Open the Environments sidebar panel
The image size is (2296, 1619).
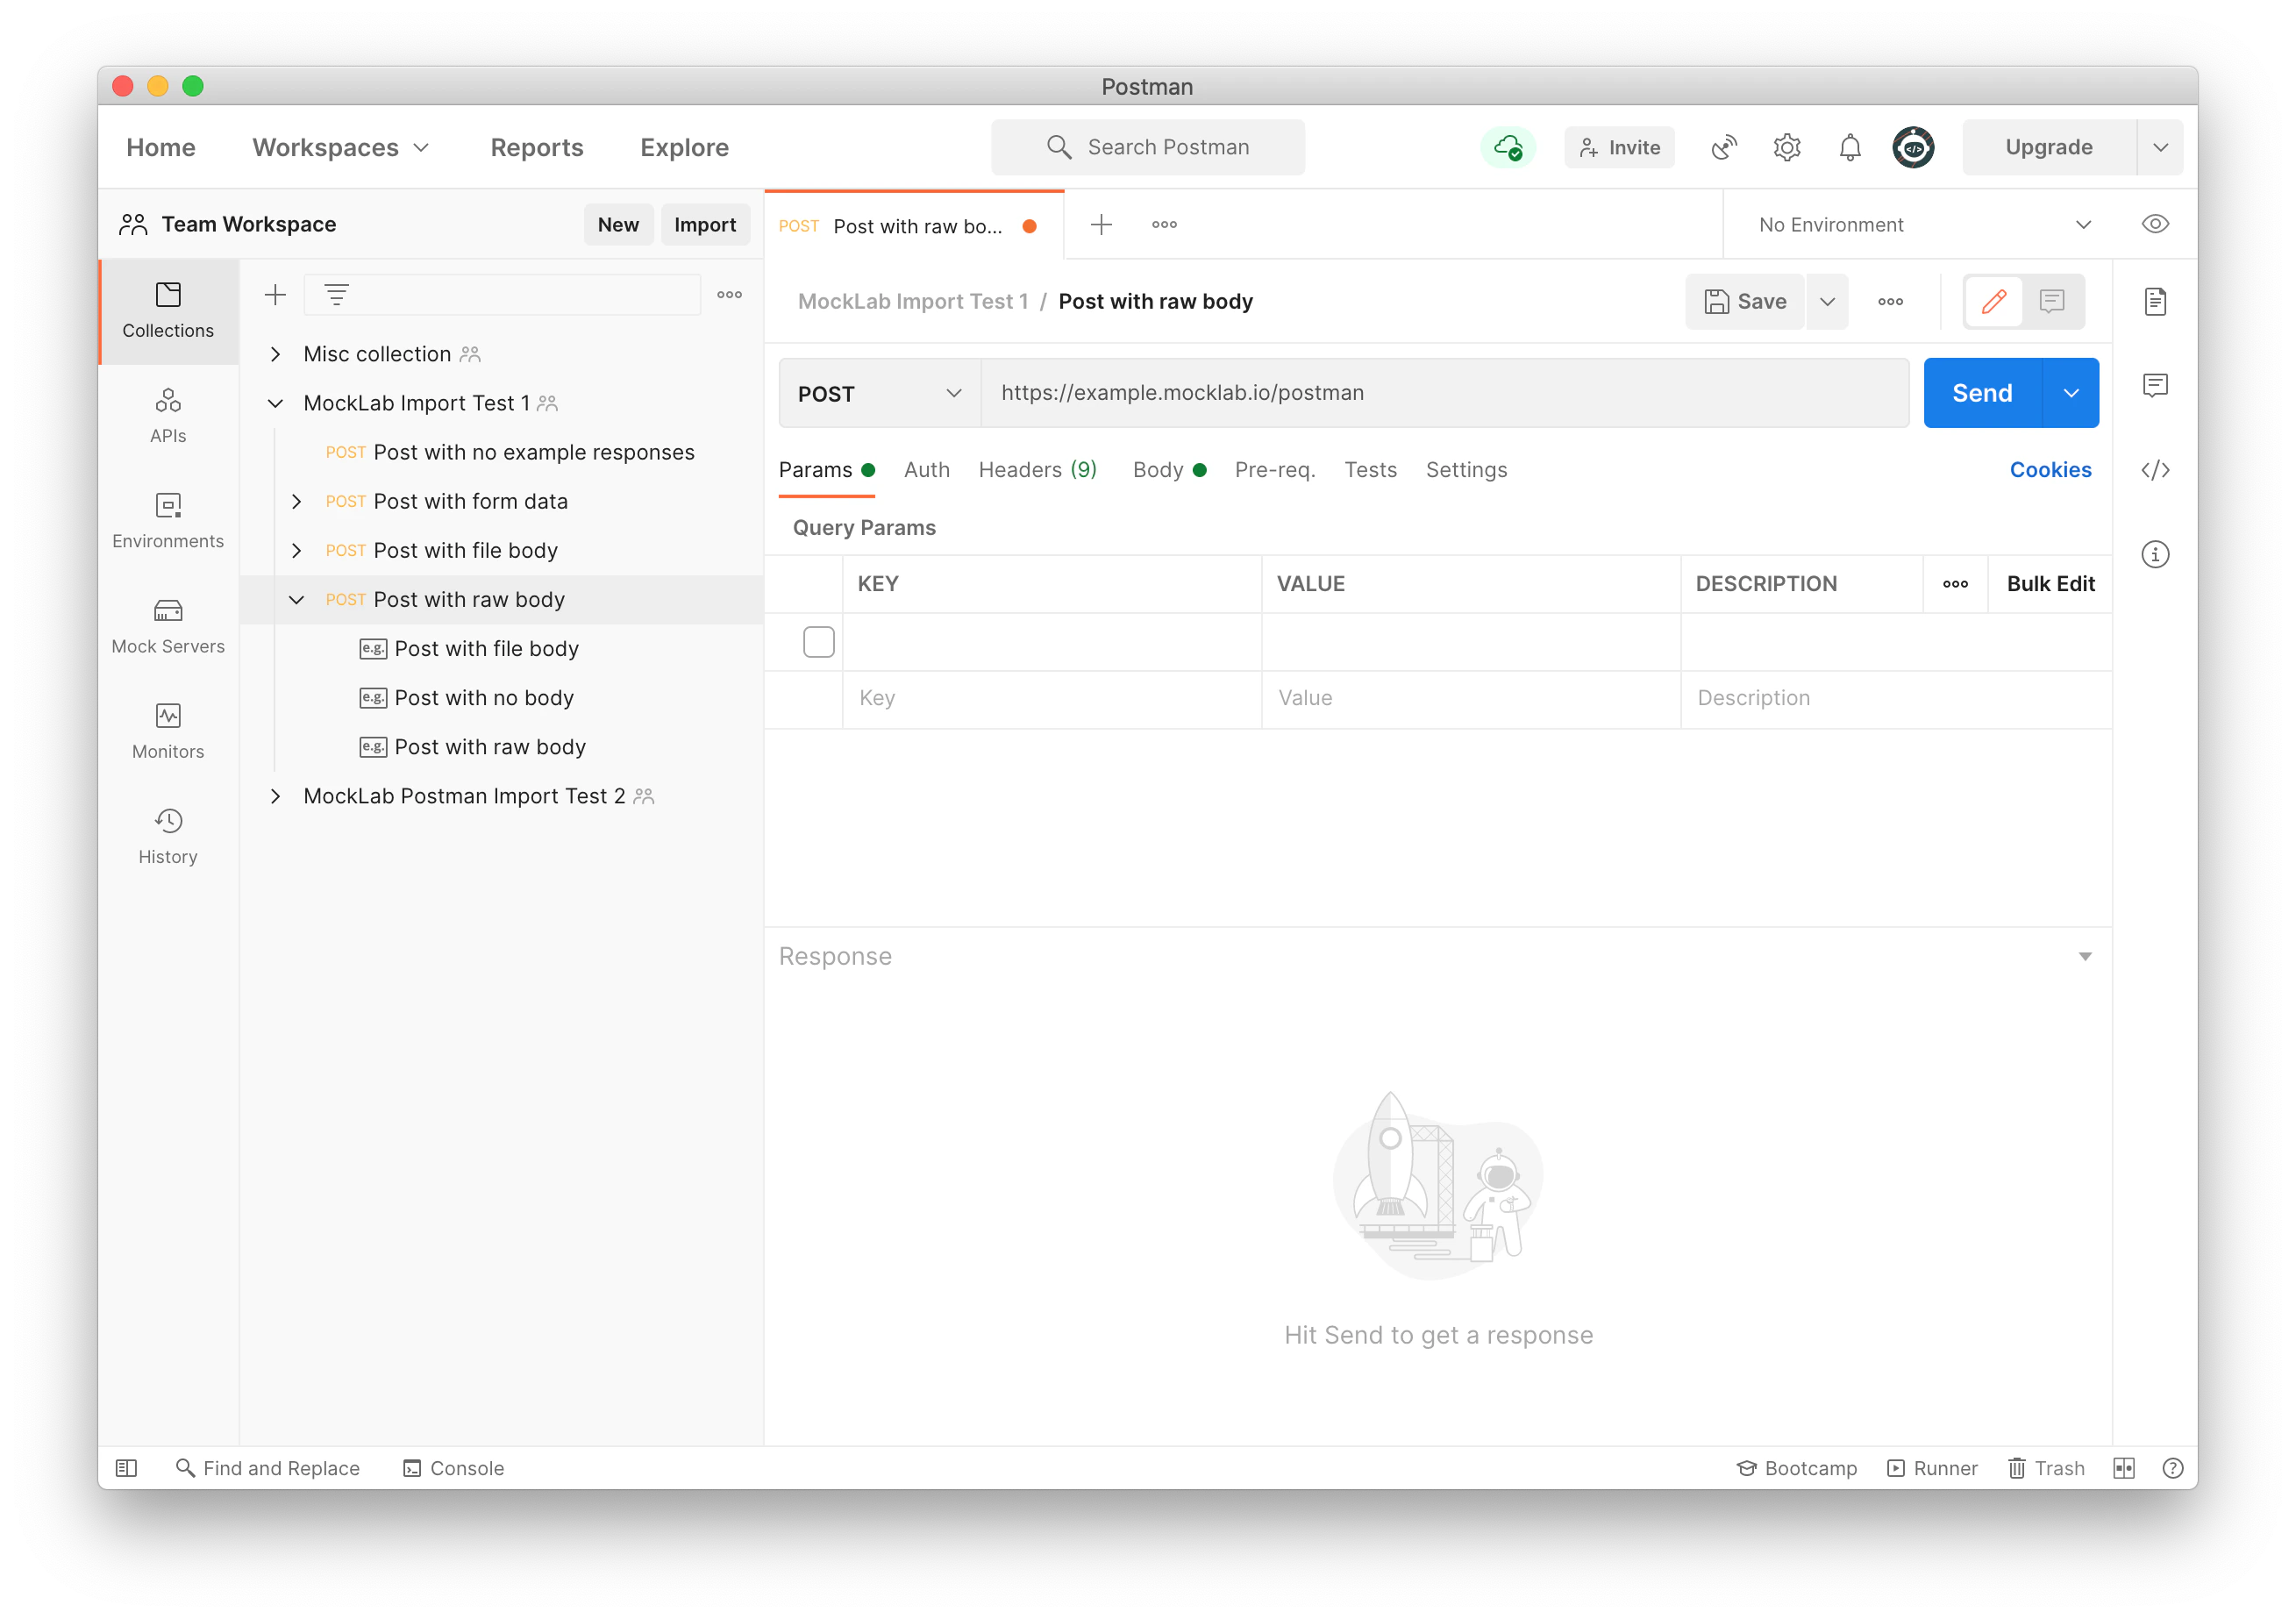pos(168,521)
